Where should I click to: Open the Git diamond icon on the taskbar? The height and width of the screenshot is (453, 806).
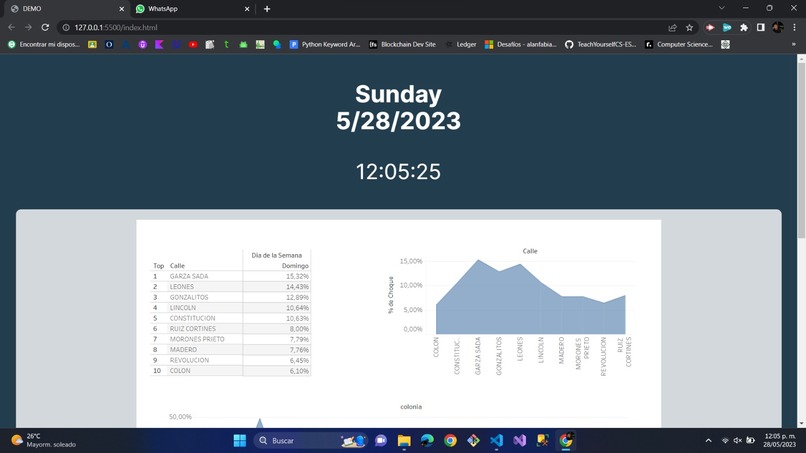[x=473, y=441]
